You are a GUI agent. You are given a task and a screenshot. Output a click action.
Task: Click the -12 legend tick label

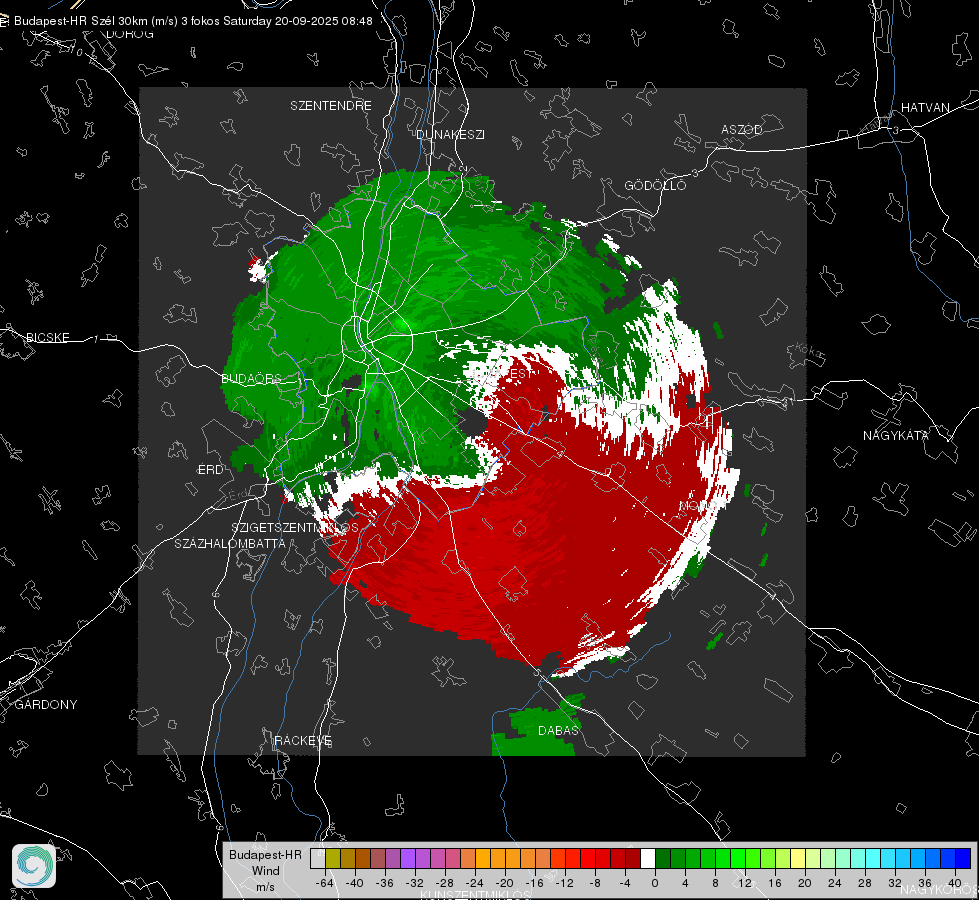564,883
